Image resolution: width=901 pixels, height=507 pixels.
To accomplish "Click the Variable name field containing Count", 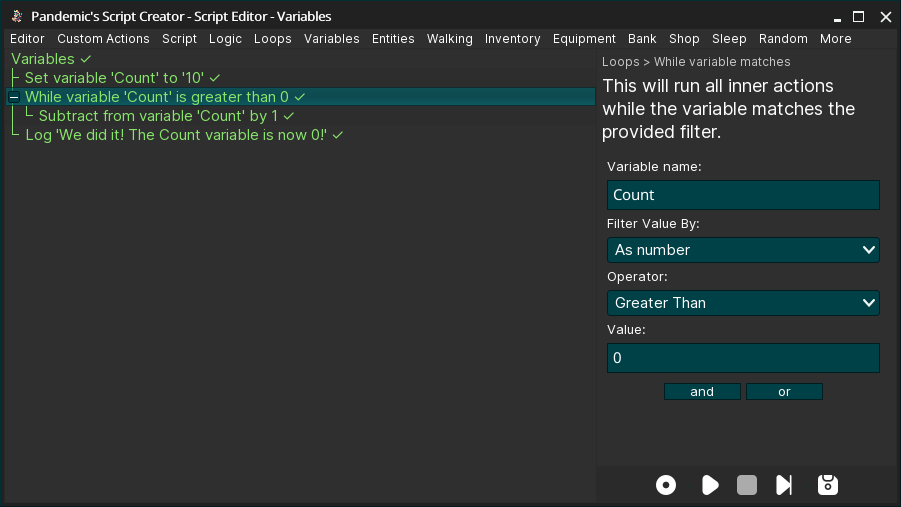I will coord(743,195).
